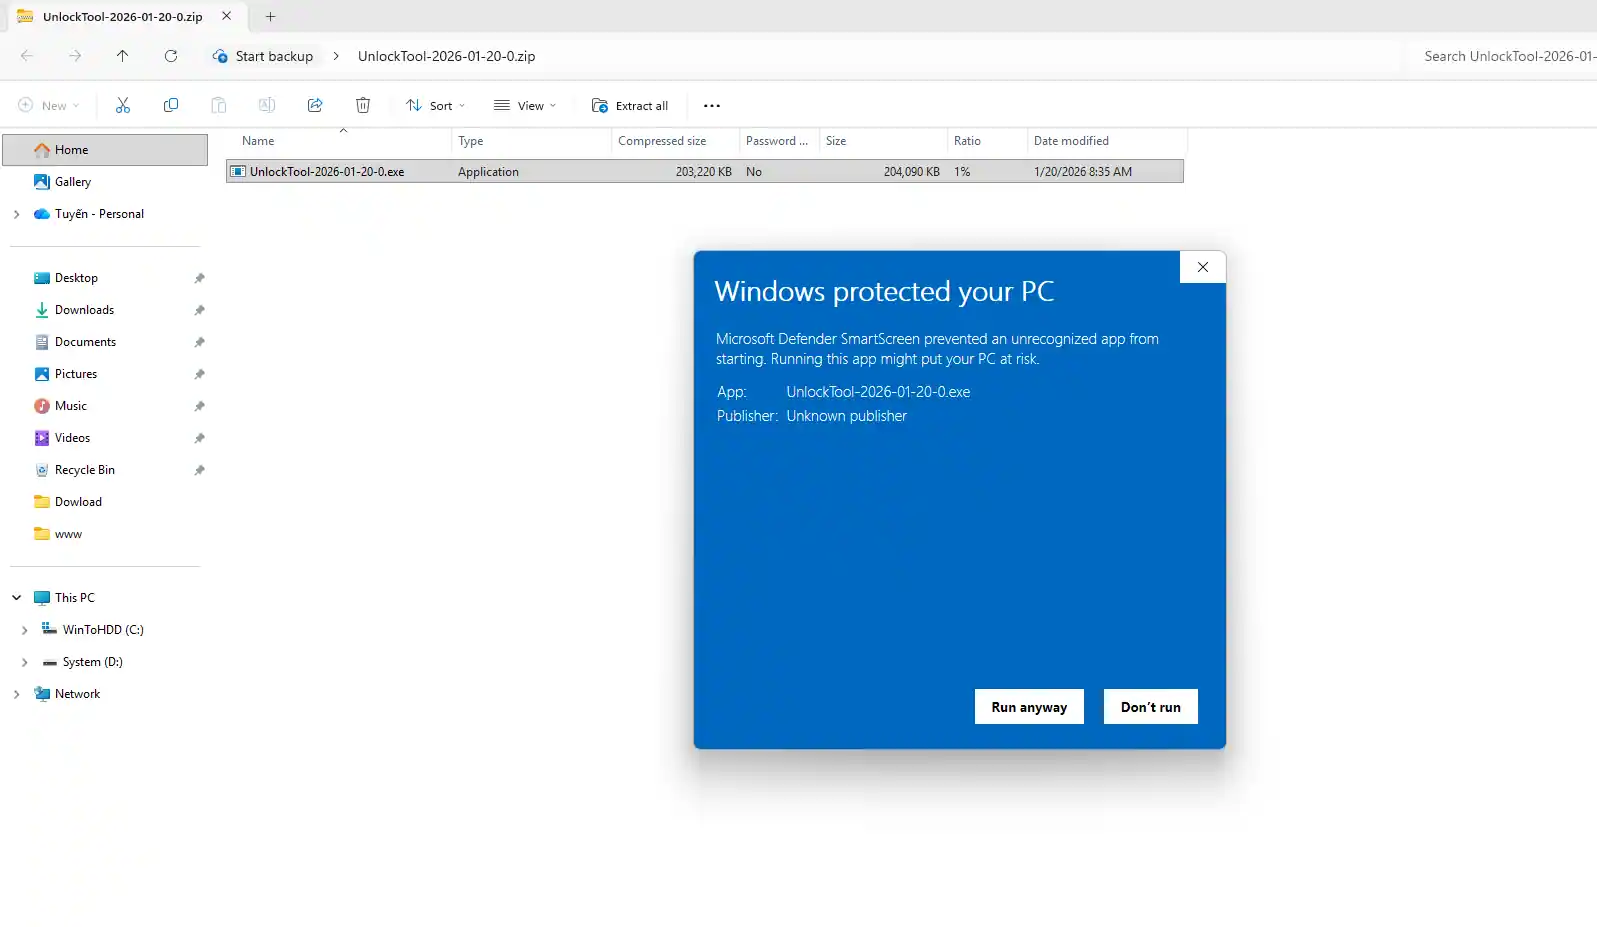Unpin Music using its pin icon
The width and height of the screenshot is (1597, 927).
pos(199,406)
